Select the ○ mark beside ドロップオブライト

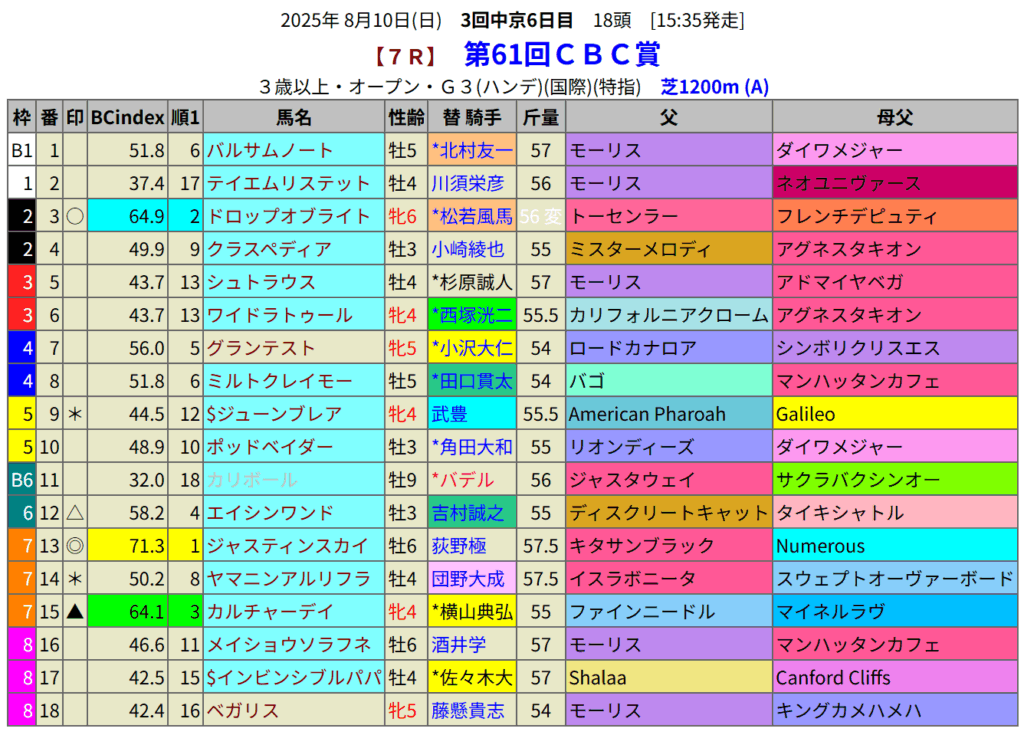[75, 216]
